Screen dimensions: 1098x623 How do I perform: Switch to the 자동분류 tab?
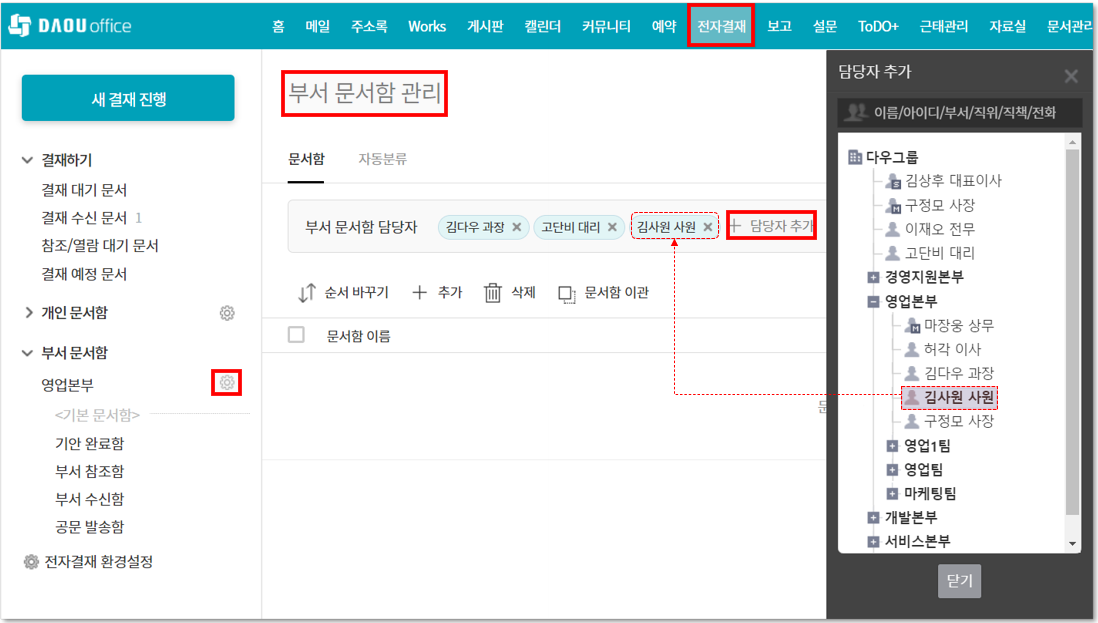click(x=382, y=159)
